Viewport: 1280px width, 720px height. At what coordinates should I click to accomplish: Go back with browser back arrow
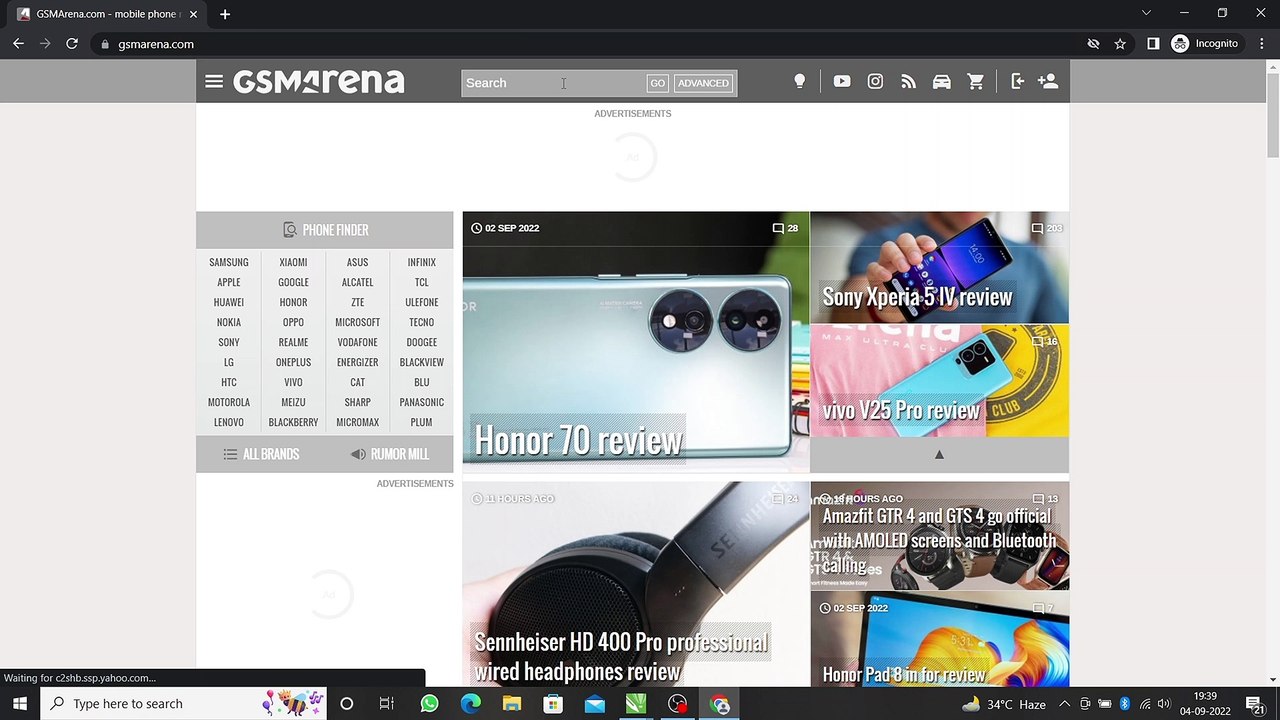click(x=18, y=44)
